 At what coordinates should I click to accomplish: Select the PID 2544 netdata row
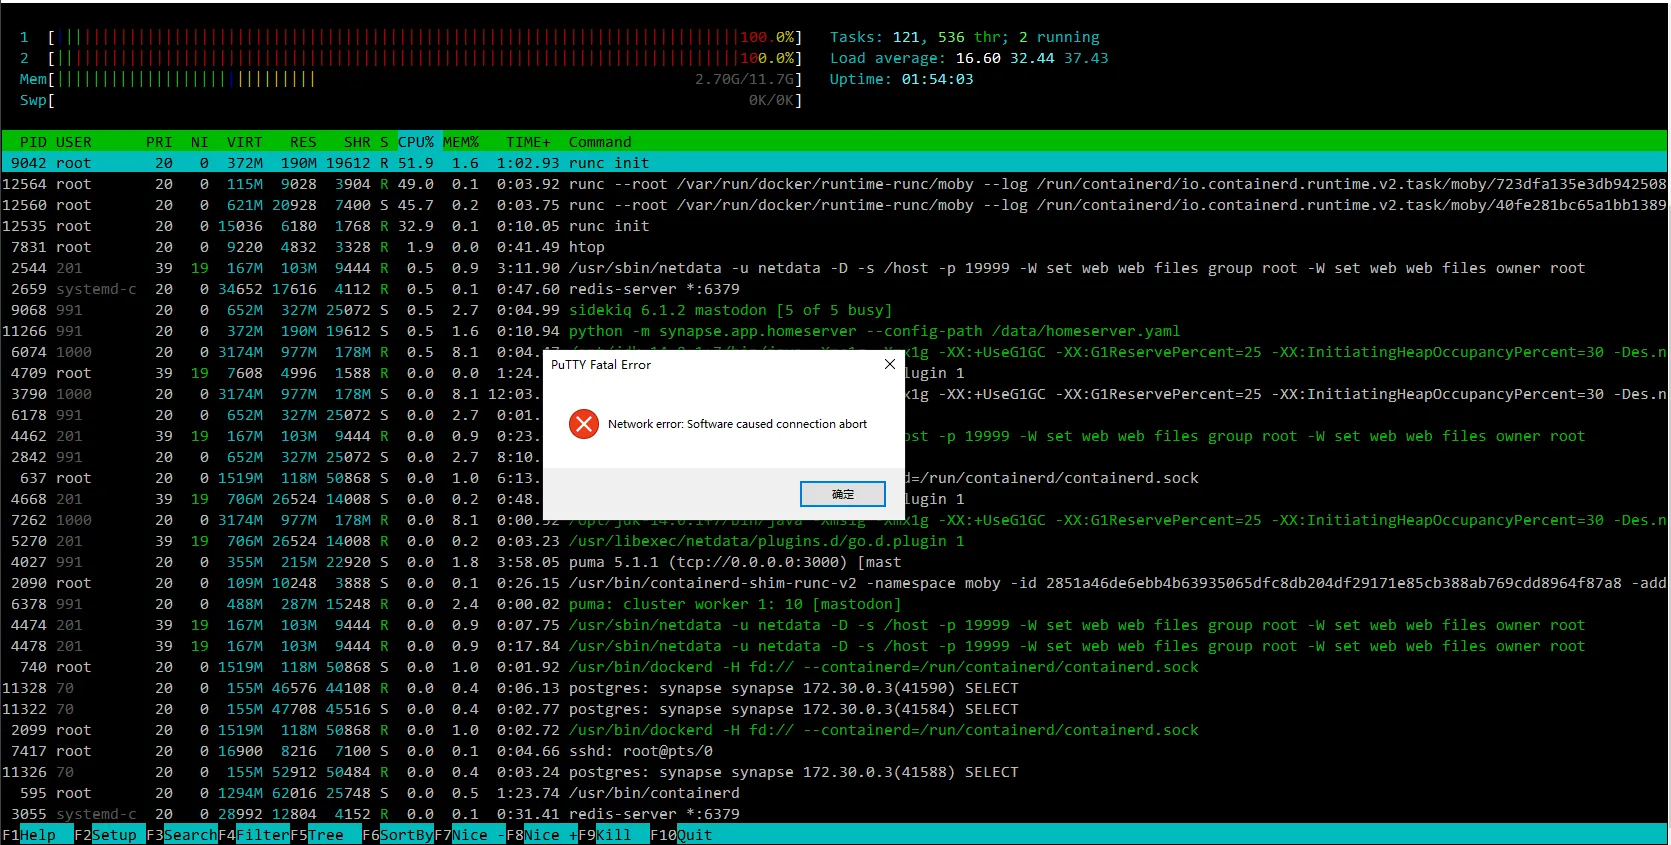click(834, 268)
